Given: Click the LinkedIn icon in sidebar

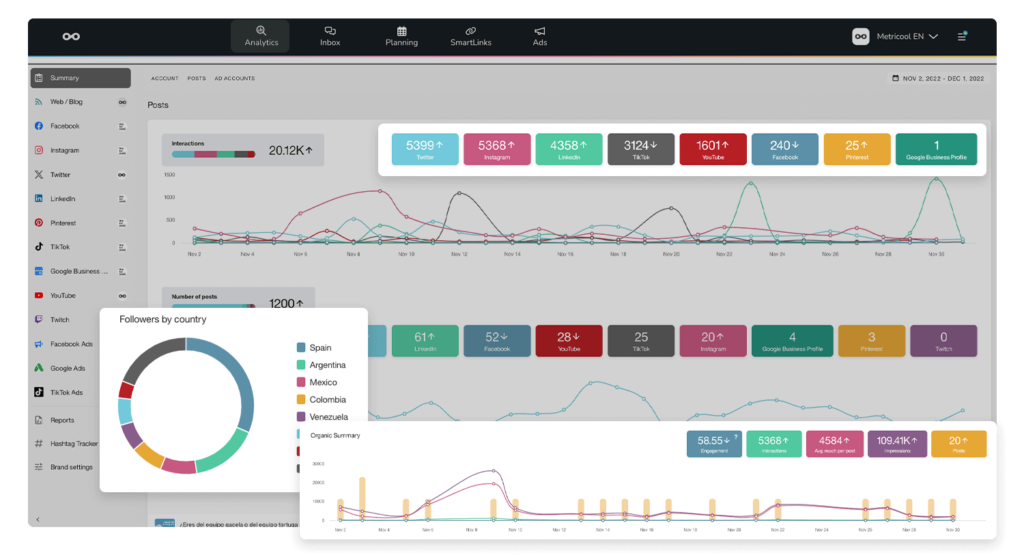Looking at the screenshot, I should [39, 198].
